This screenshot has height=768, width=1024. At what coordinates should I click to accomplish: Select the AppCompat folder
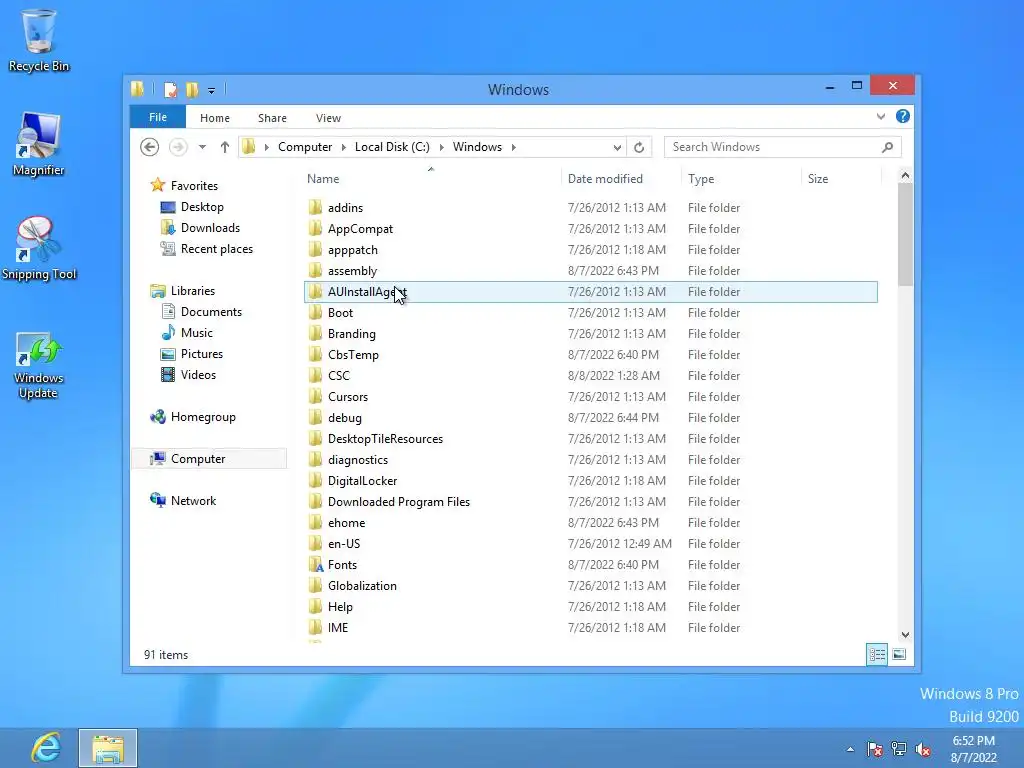(x=591, y=229)
